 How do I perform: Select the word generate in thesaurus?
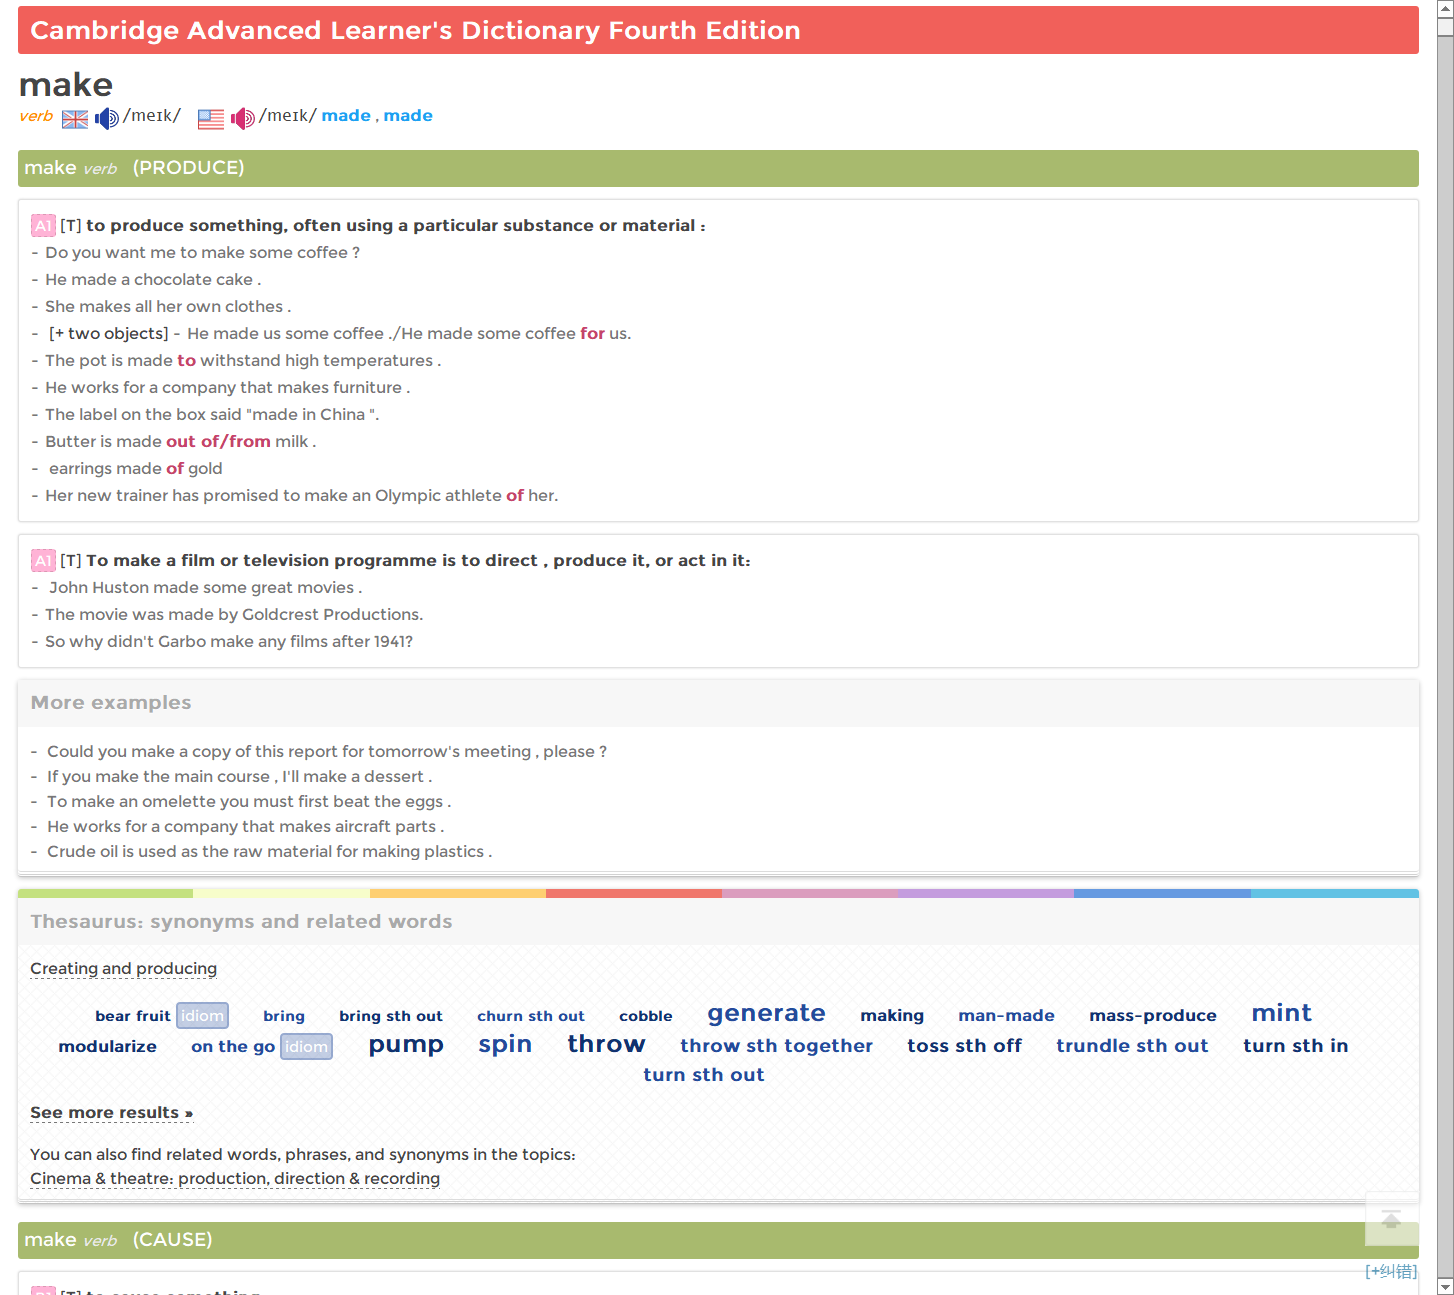(766, 1014)
